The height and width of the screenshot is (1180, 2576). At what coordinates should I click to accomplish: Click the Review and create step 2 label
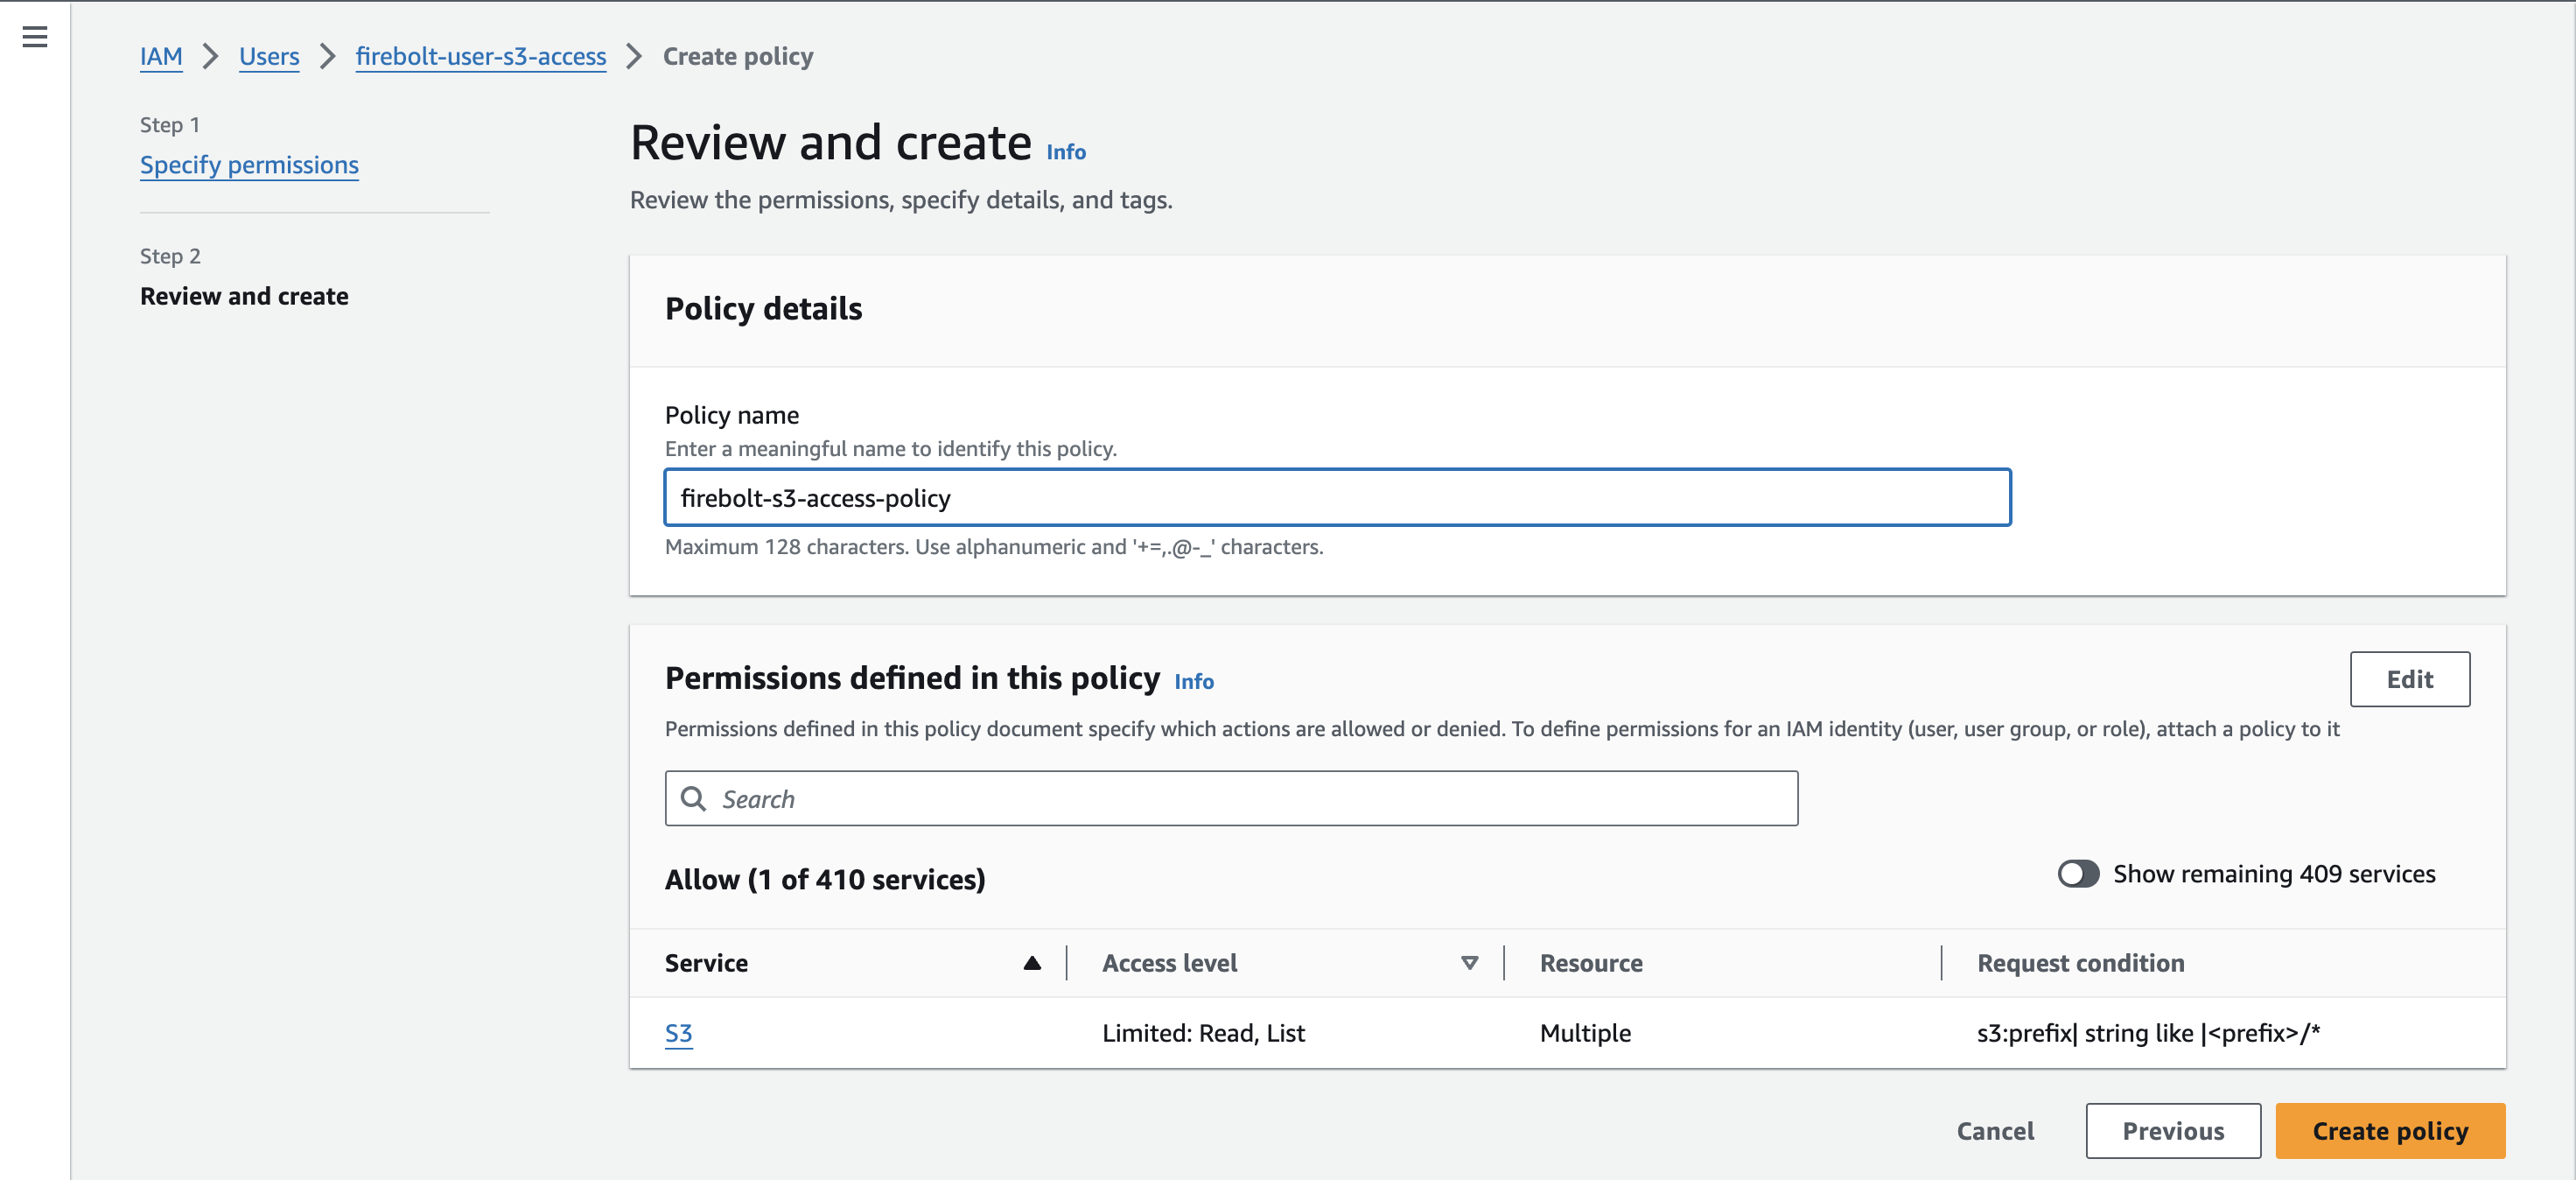pos(245,294)
